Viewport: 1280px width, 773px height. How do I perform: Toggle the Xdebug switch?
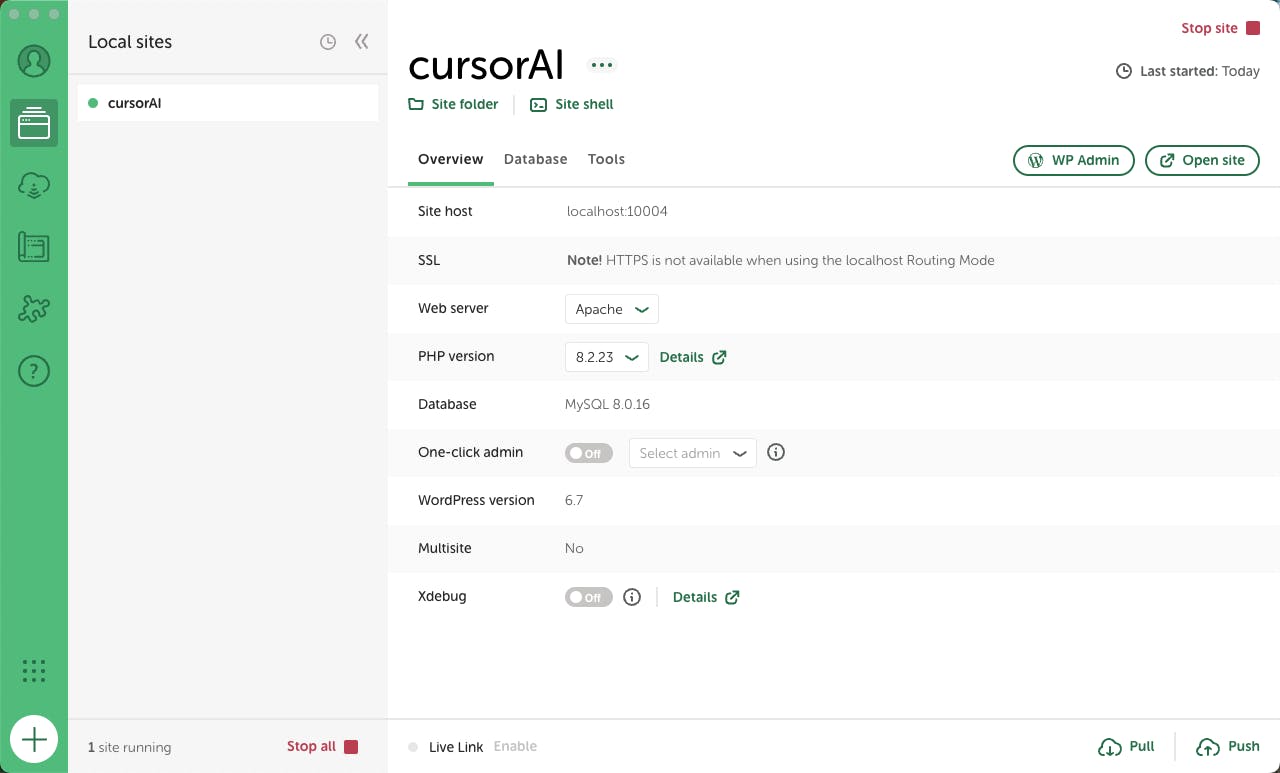pos(589,597)
